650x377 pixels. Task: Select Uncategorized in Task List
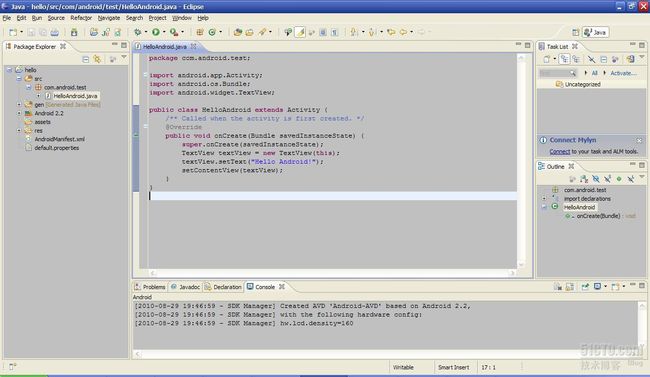point(582,84)
